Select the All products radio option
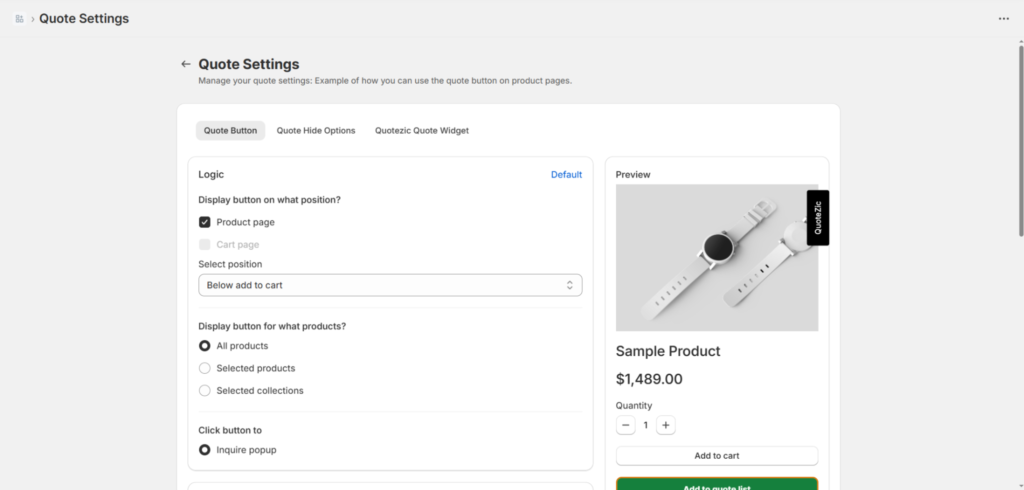 tap(205, 346)
